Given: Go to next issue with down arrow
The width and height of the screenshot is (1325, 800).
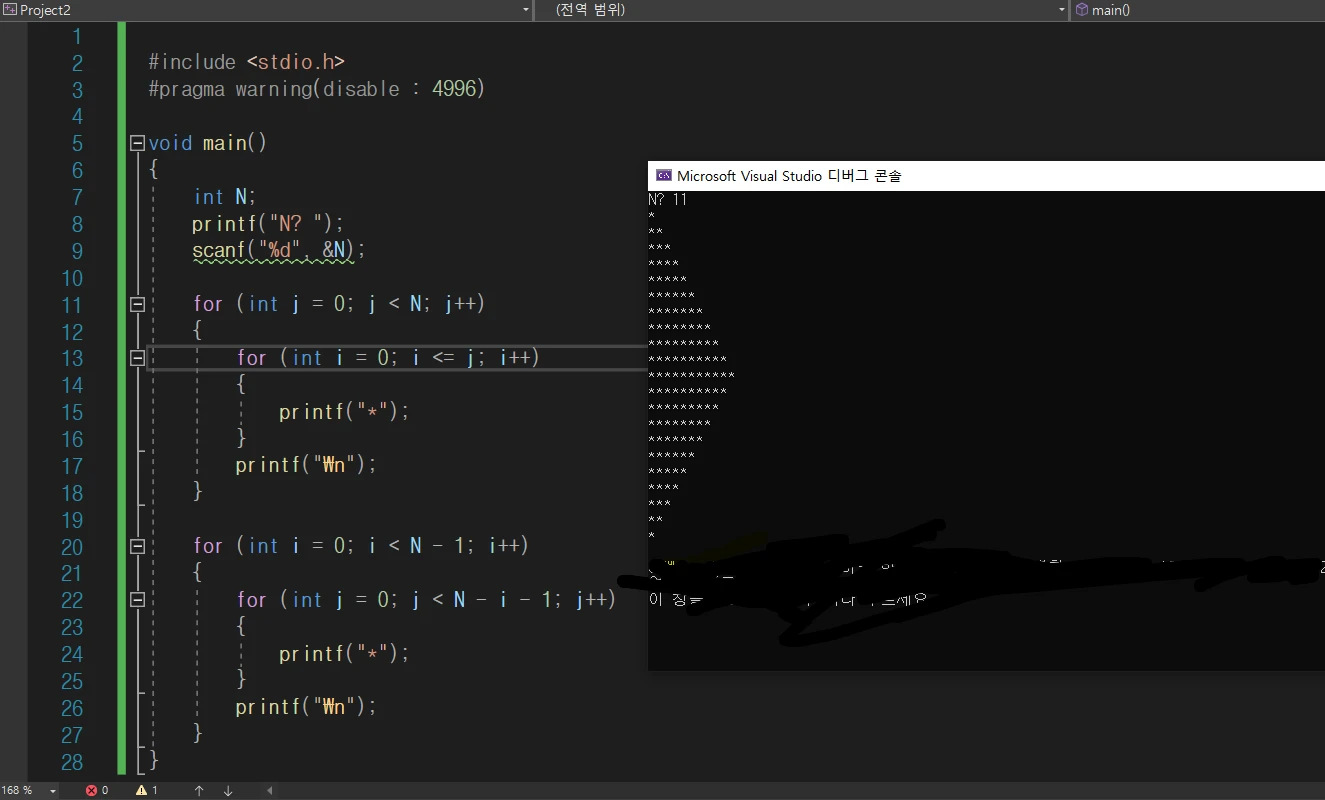Looking at the screenshot, I should click(228, 790).
